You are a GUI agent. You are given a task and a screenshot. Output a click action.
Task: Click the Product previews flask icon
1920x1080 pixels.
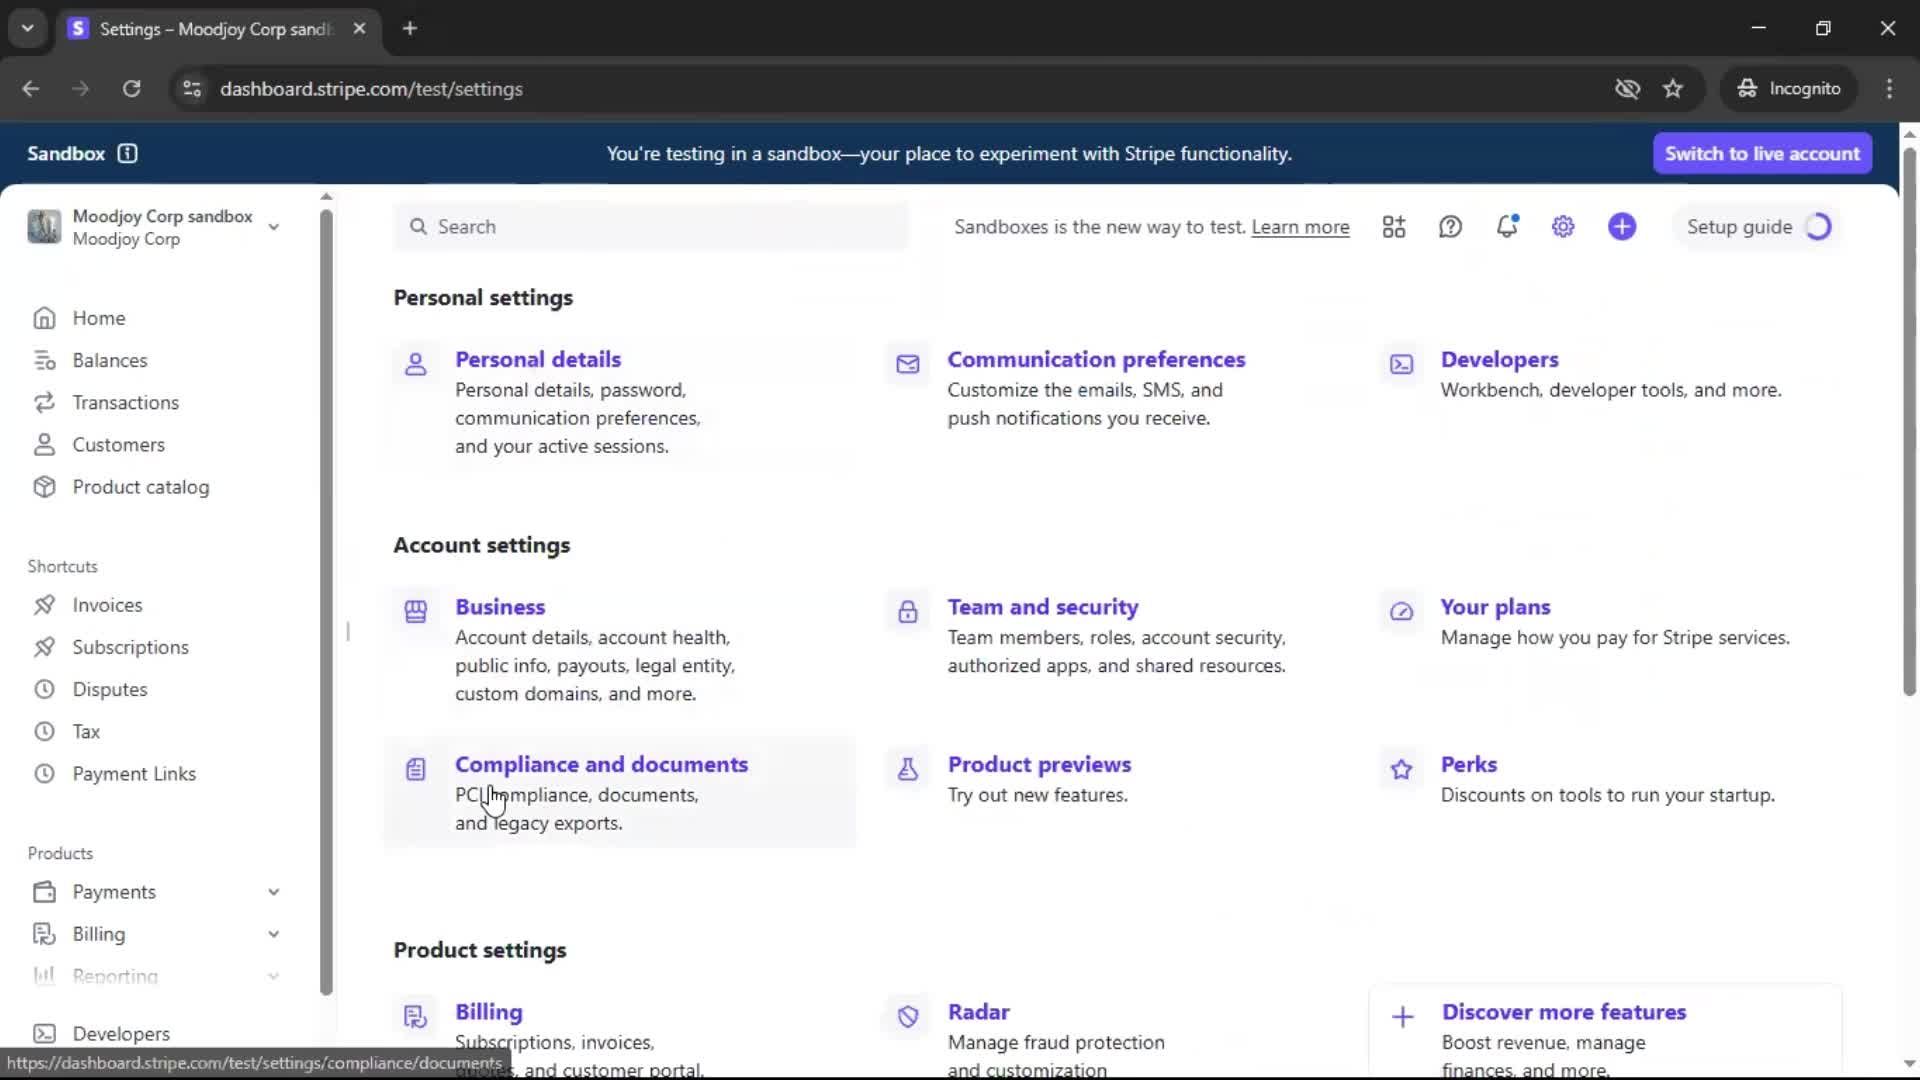click(908, 769)
